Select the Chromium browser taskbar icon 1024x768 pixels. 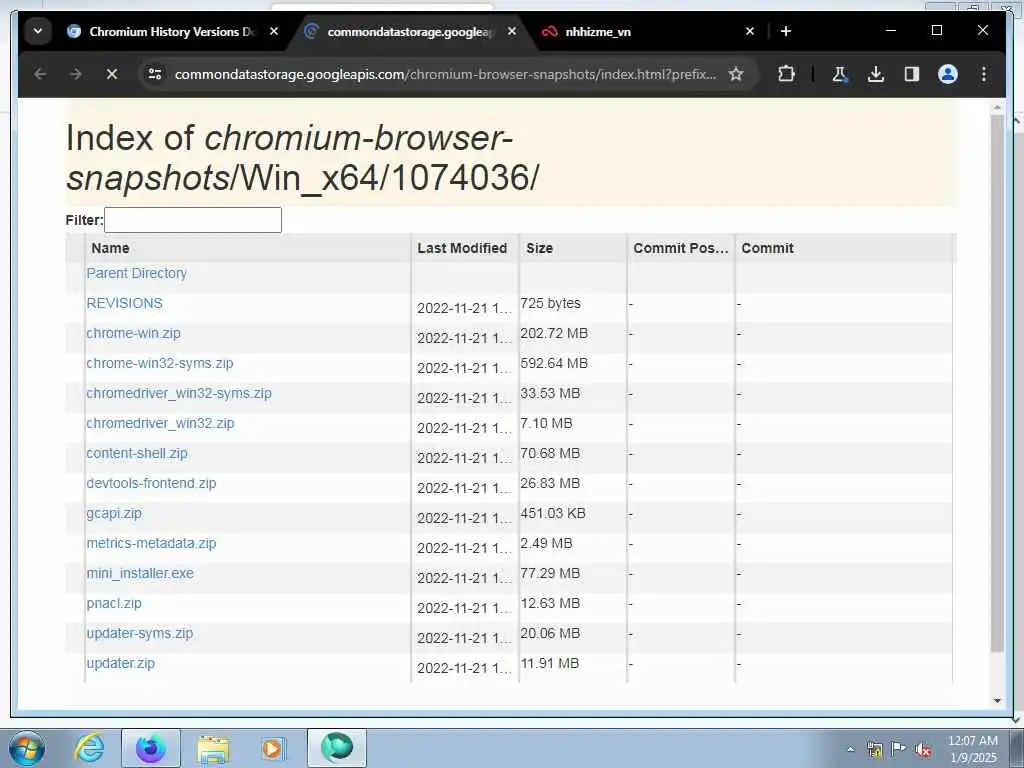pos(337,748)
